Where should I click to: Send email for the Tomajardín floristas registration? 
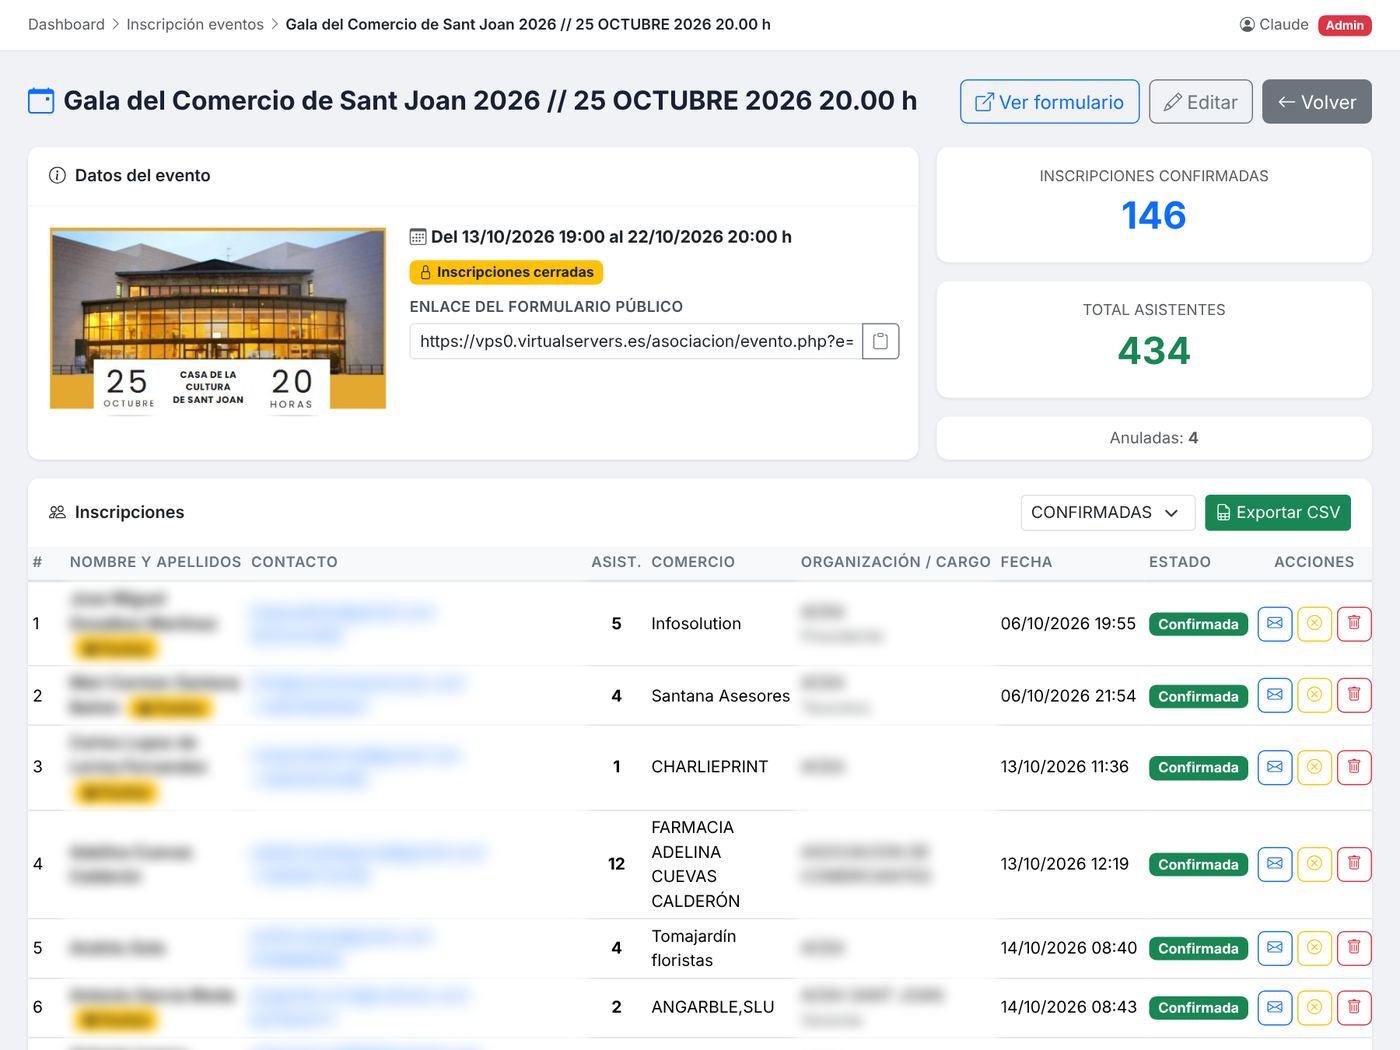click(1275, 948)
